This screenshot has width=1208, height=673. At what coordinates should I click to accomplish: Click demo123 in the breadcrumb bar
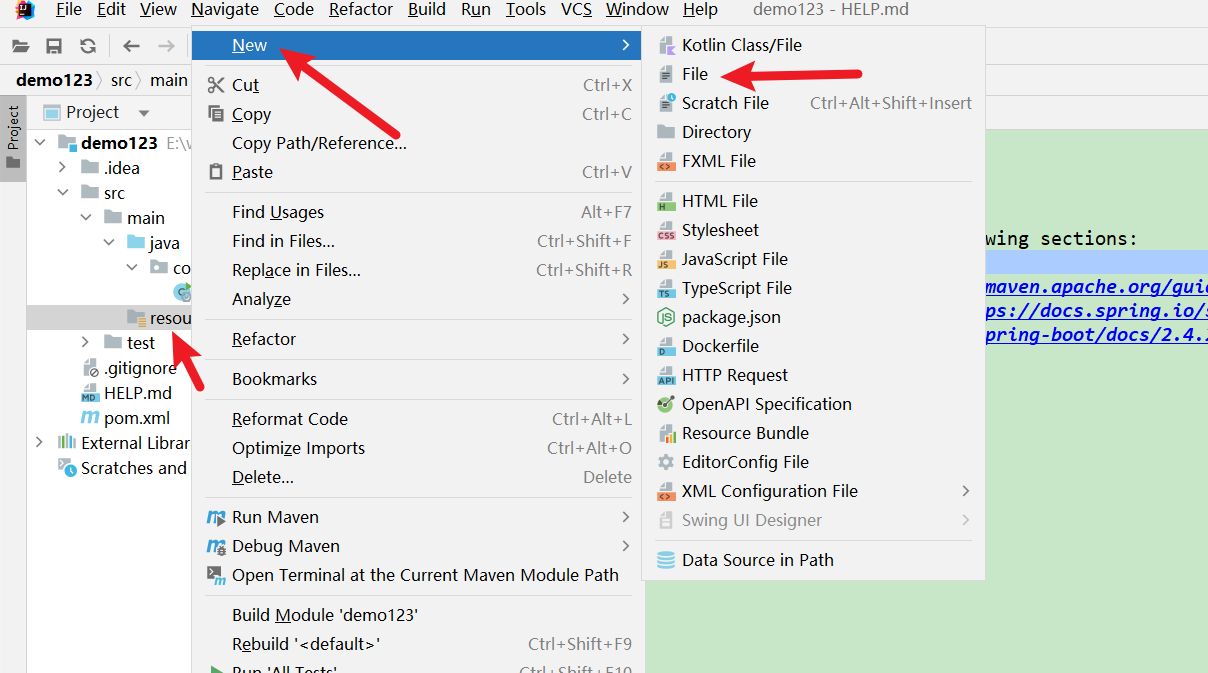[54, 80]
